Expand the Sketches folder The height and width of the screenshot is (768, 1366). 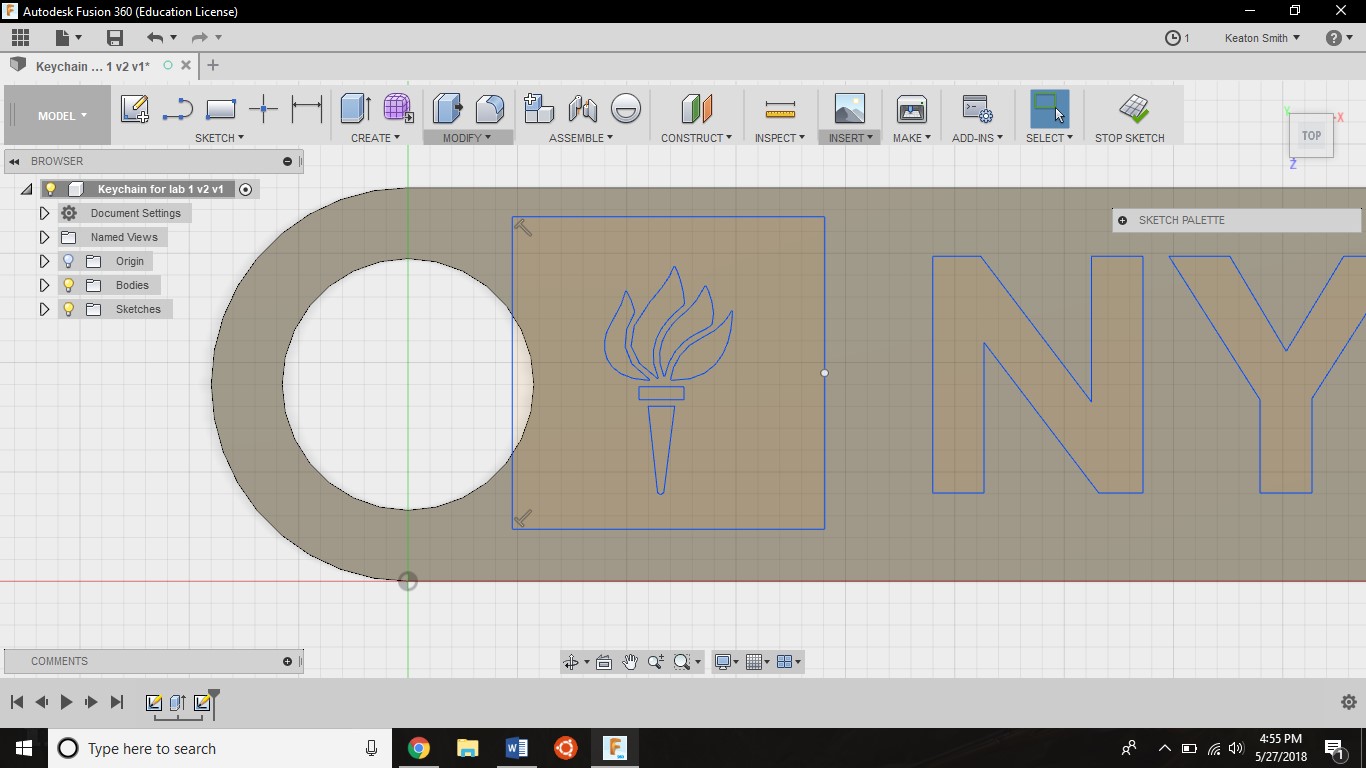(44, 309)
